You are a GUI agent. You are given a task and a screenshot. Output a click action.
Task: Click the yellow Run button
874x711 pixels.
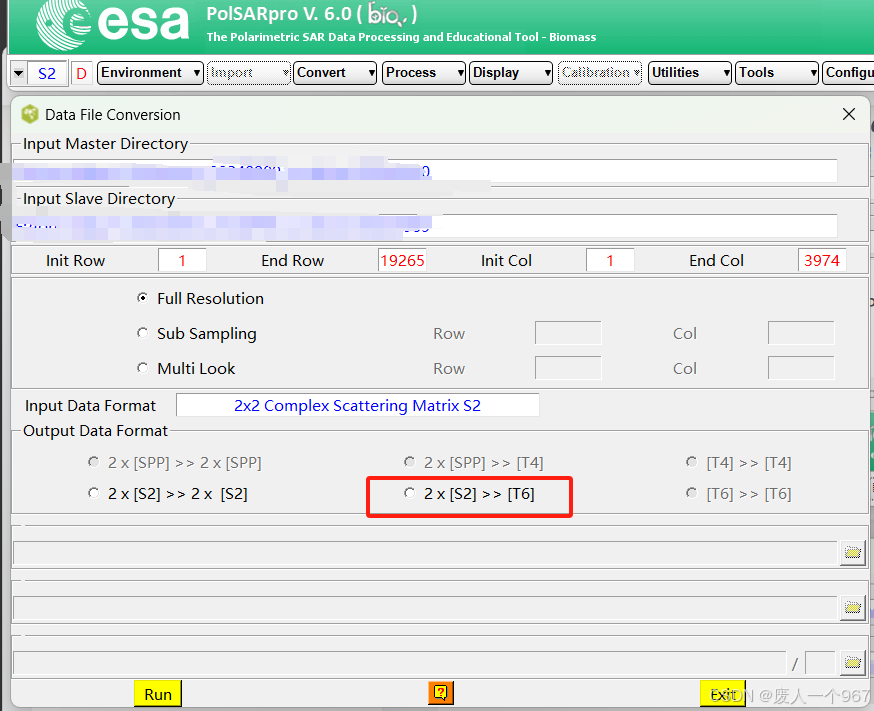(158, 694)
